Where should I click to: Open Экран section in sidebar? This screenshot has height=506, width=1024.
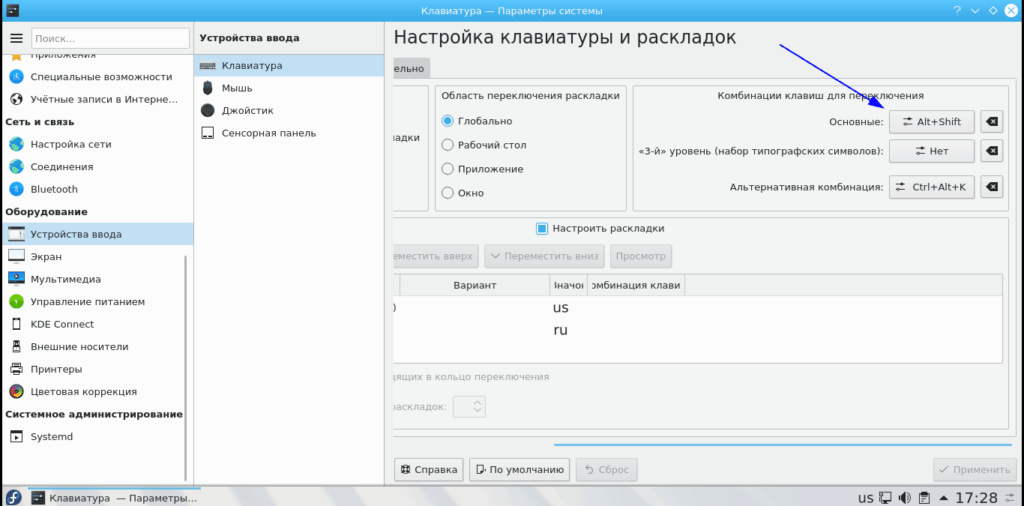click(x=46, y=257)
